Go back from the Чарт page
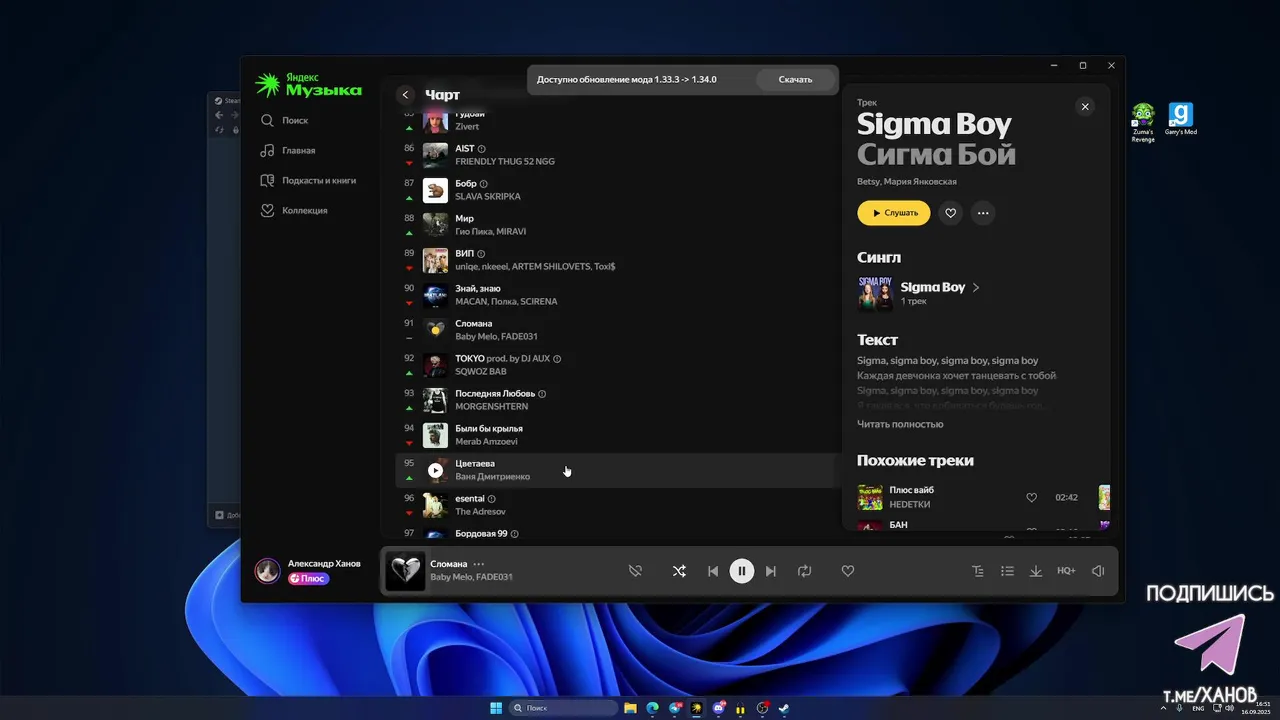 tap(405, 95)
